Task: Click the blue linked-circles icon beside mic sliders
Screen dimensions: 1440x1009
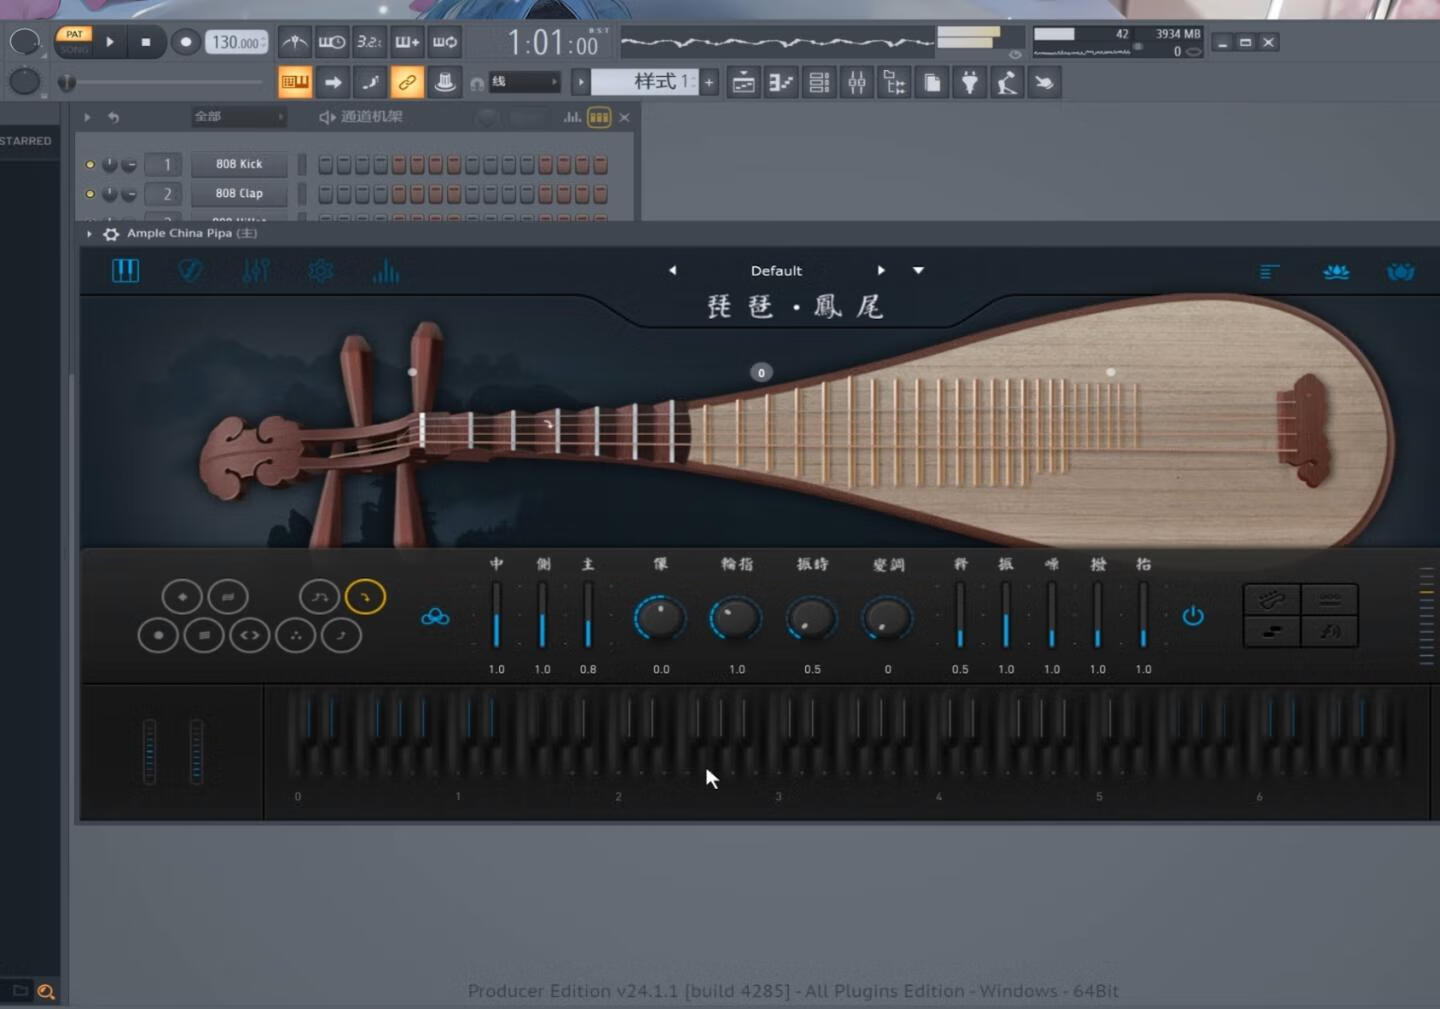Action: point(435,617)
